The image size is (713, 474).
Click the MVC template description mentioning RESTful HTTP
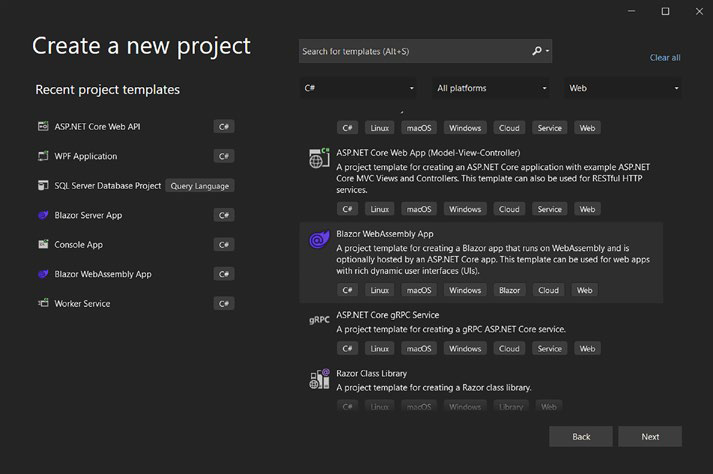coord(493,178)
